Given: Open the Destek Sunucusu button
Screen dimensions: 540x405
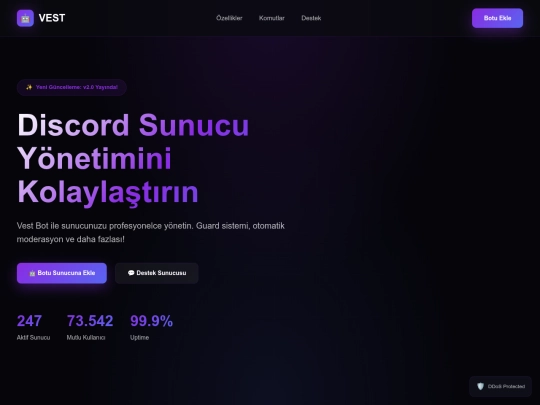Looking at the screenshot, I should (x=157, y=273).
